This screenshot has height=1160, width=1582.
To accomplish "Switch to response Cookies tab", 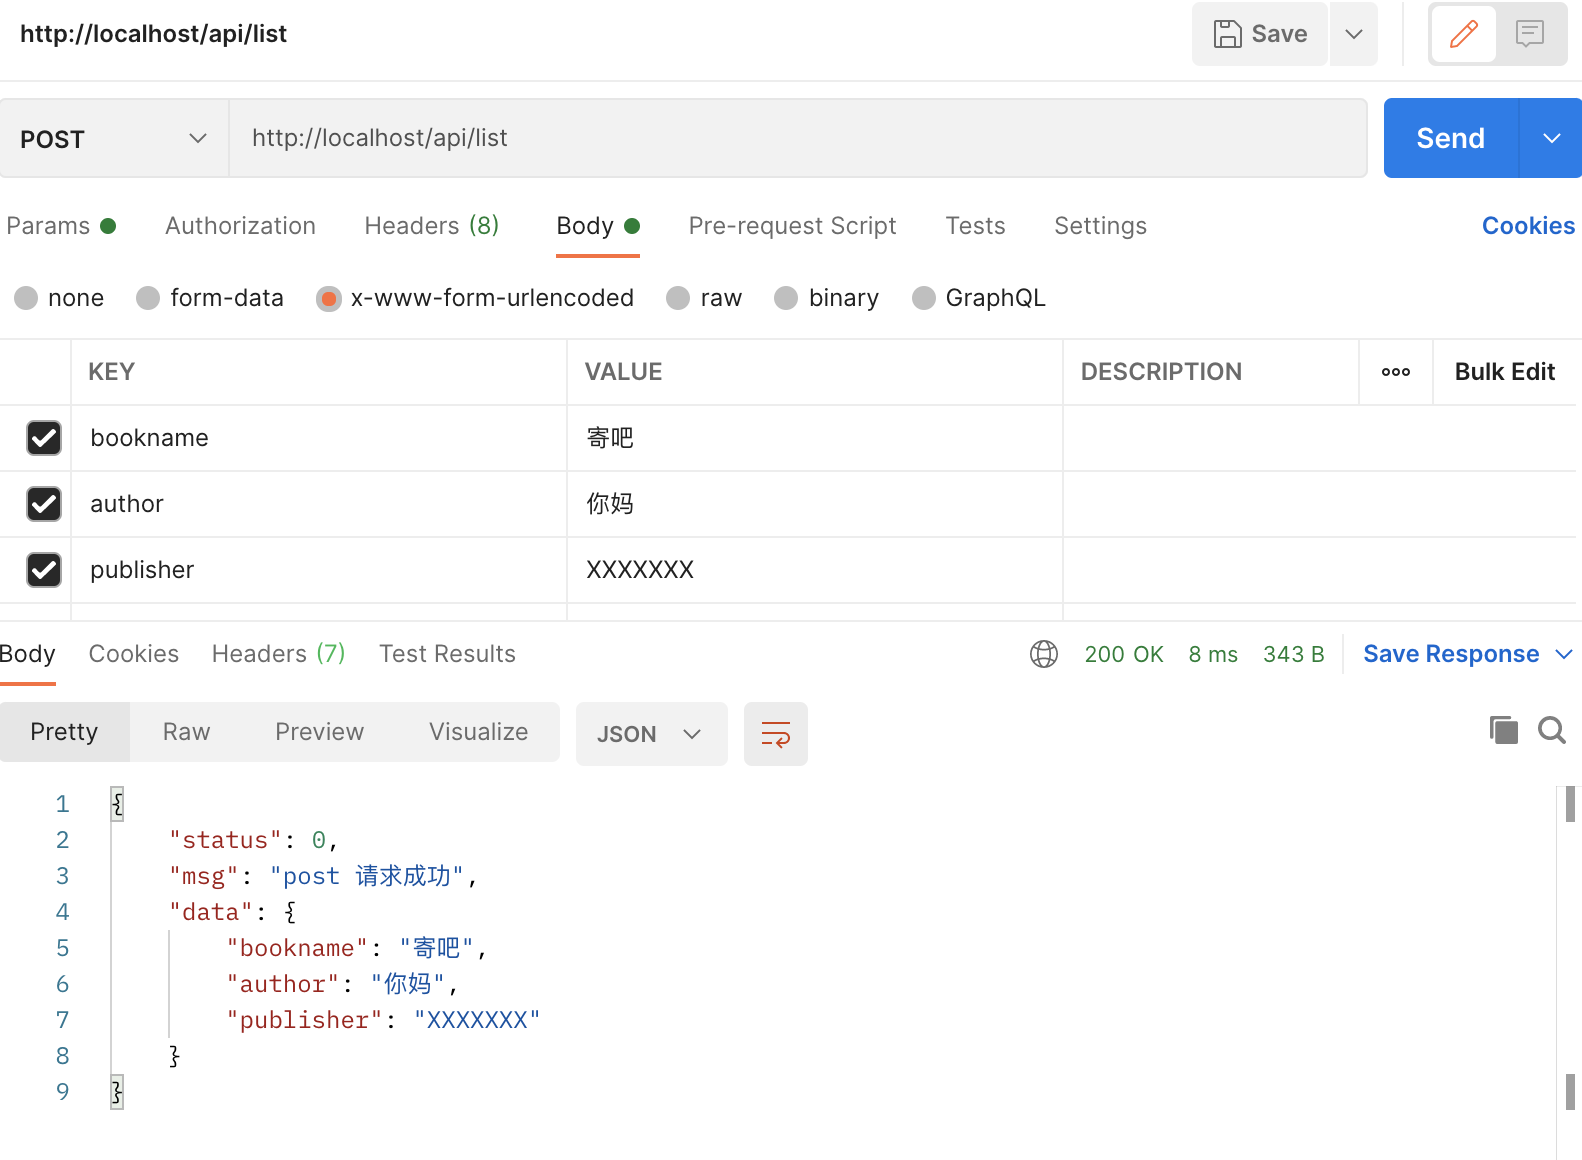I will pos(134,654).
